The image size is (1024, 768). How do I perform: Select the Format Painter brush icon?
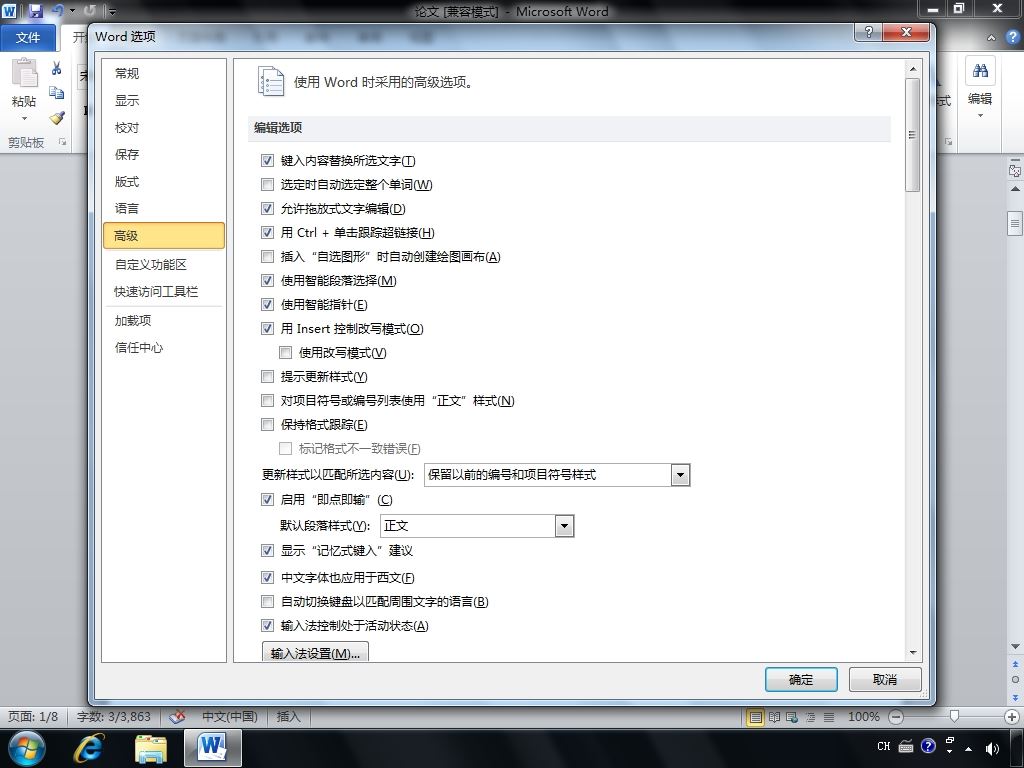tap(57, 118)
